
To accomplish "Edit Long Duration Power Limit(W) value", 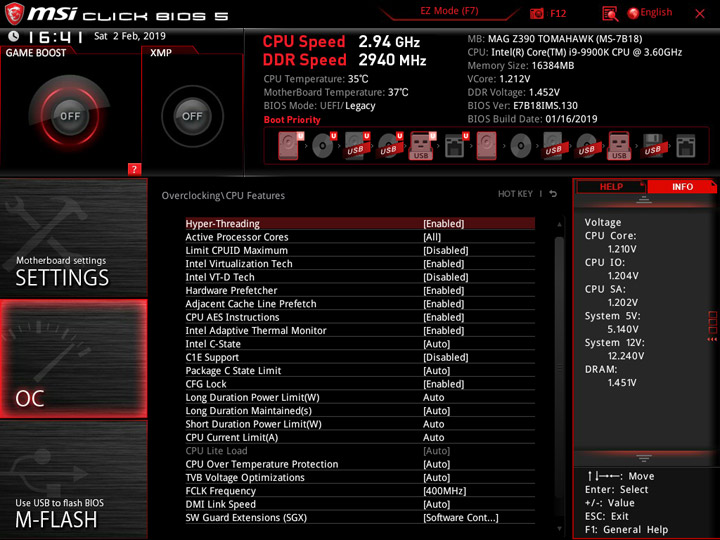I will coord(360,397).
